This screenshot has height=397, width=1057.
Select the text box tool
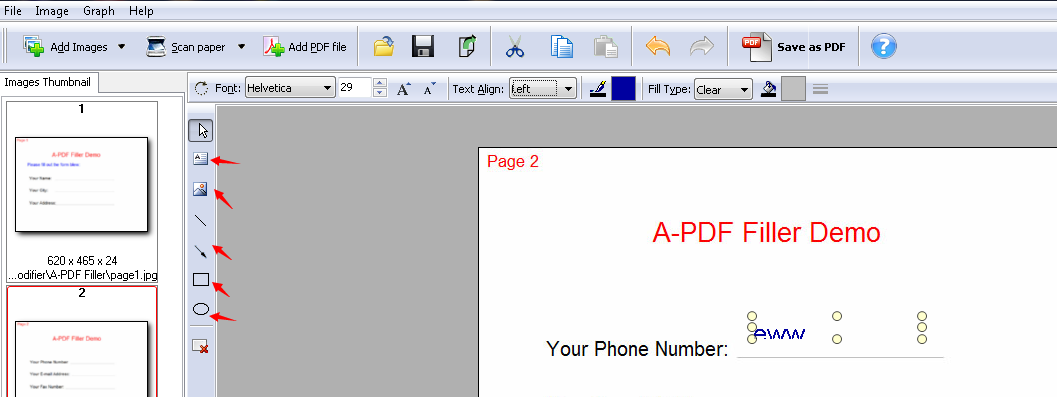[x=200, y=159]
